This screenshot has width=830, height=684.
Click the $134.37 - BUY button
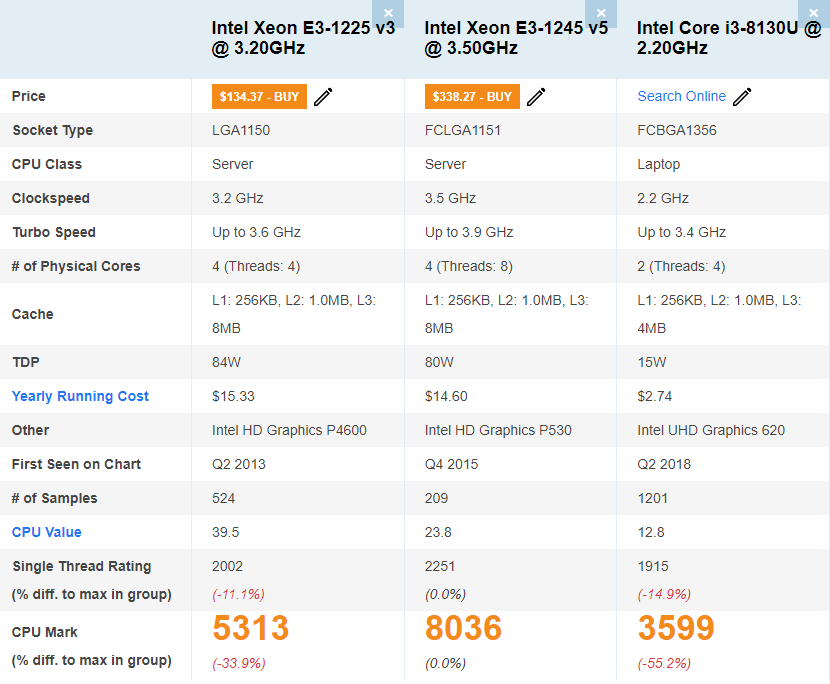coord(259,97)
